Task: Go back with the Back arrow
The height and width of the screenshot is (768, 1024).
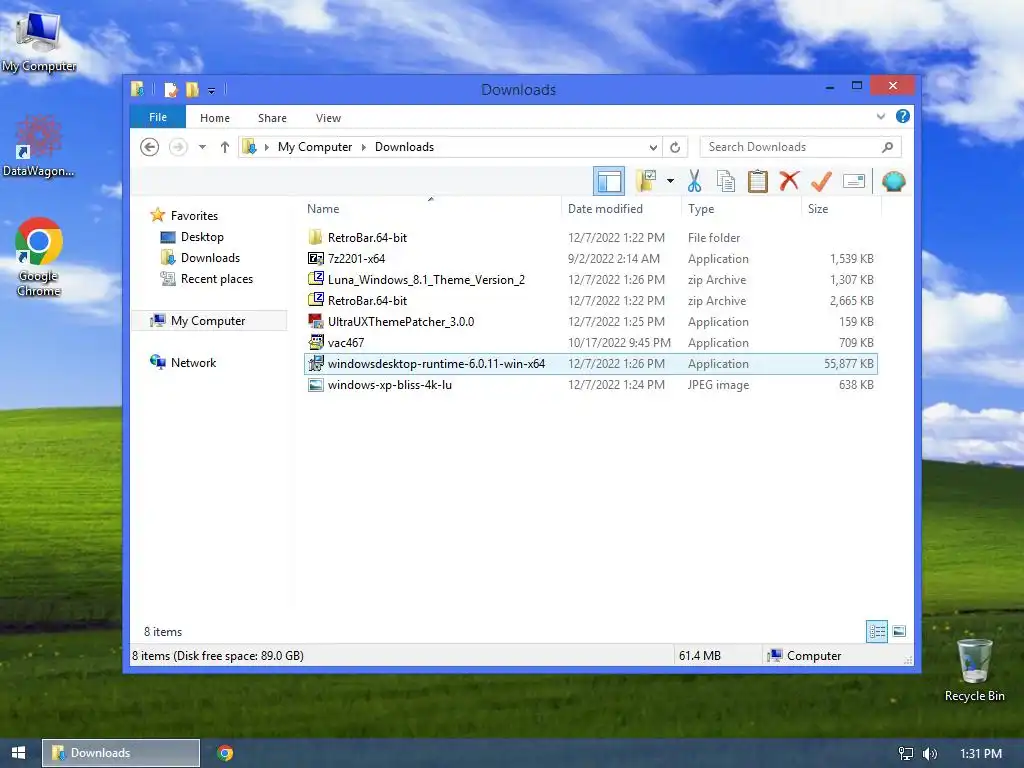Action: coord(150,147)
